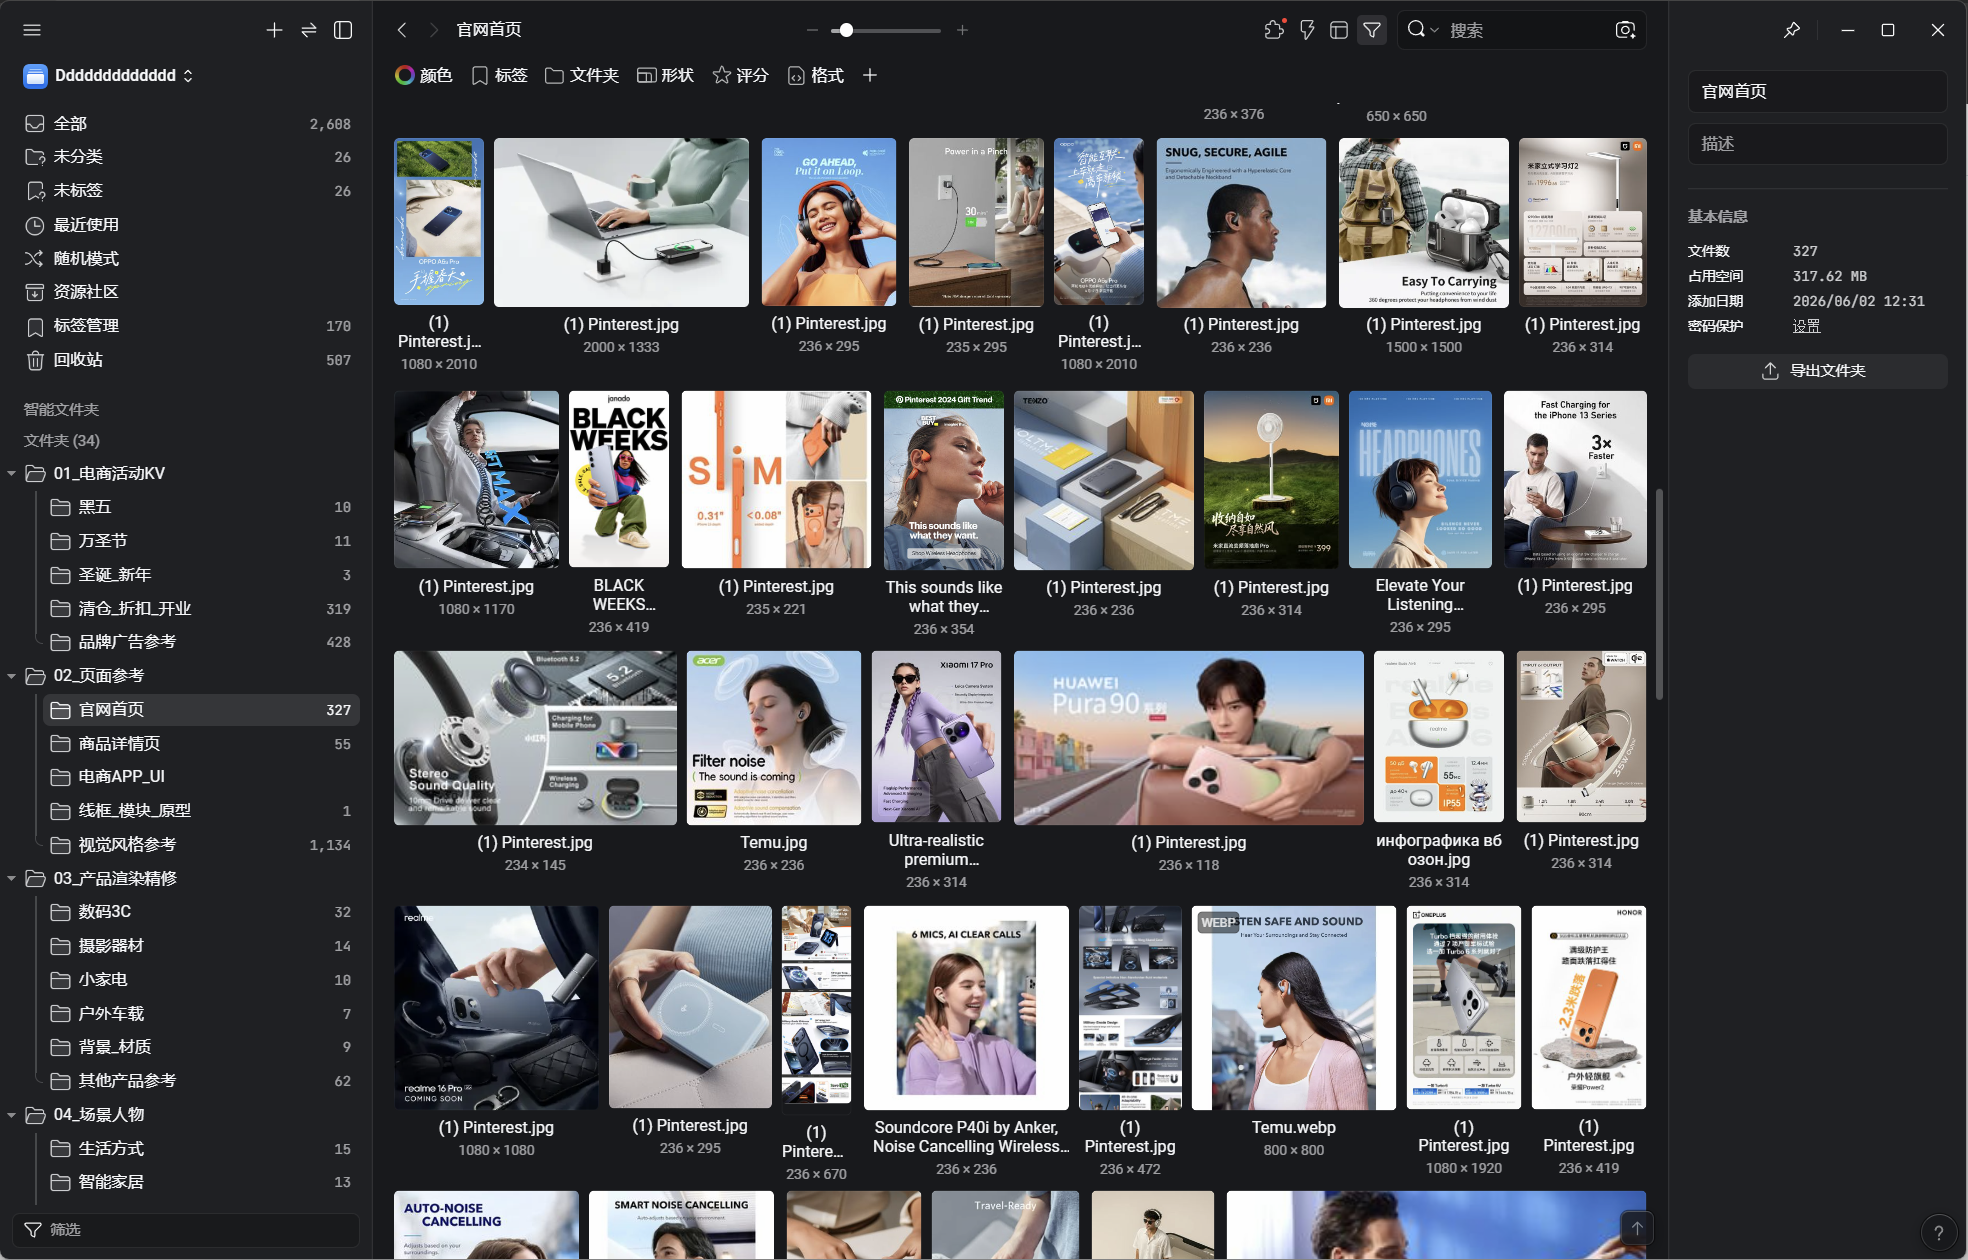The height and width of the screenshot is (1260, 1968).
Task: Click the 导出文件夹 export button
Action: [1817, 371]
